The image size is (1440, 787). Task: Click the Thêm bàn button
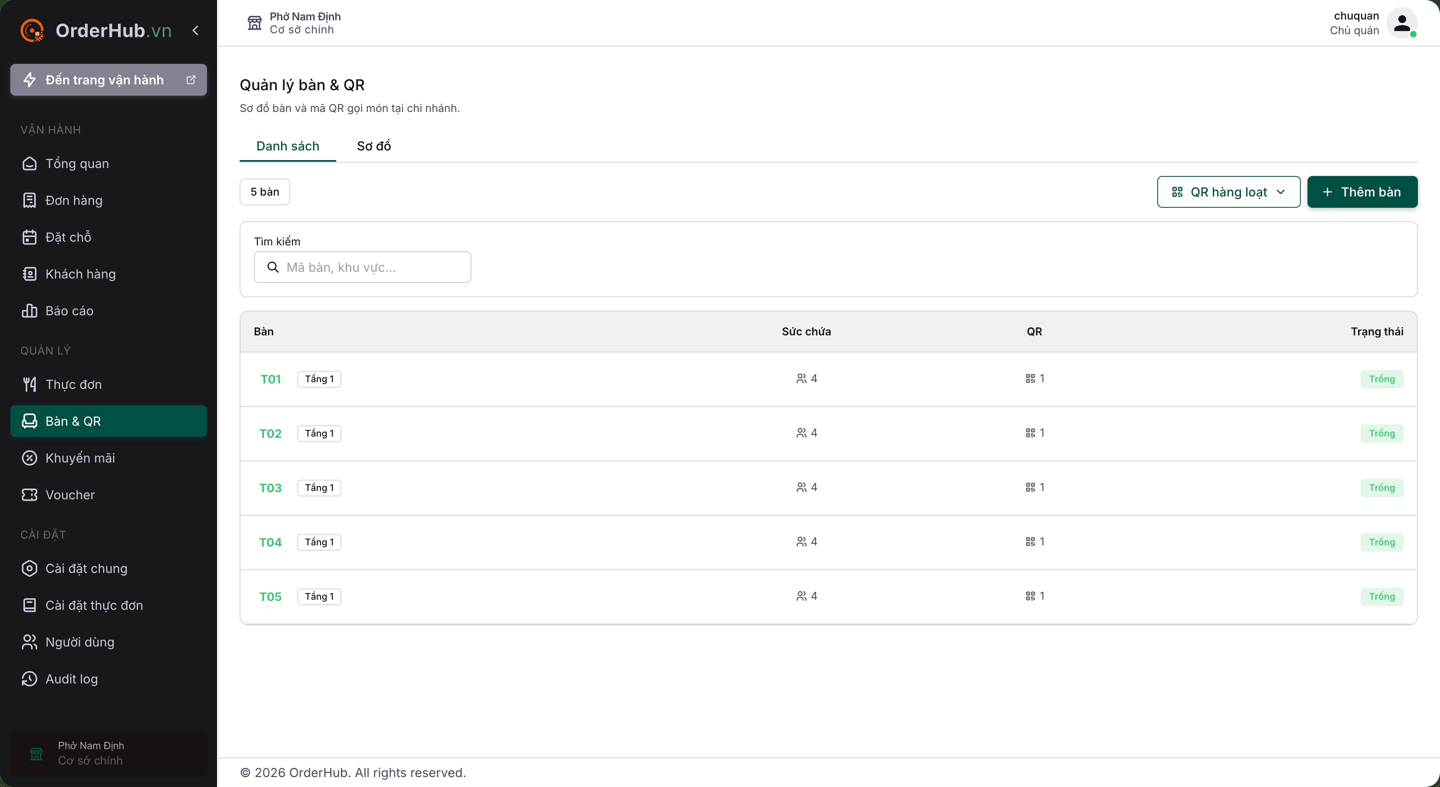[1362, 192]
